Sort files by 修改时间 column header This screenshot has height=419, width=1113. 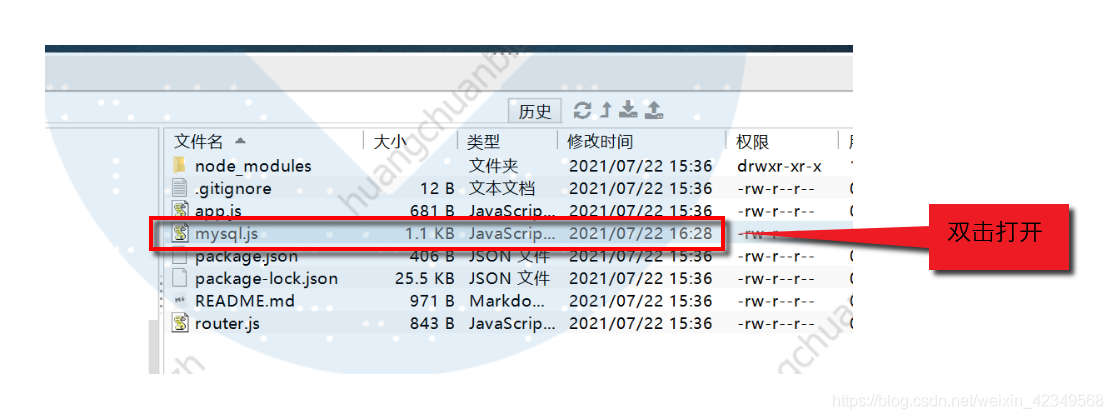pos(600,142)
